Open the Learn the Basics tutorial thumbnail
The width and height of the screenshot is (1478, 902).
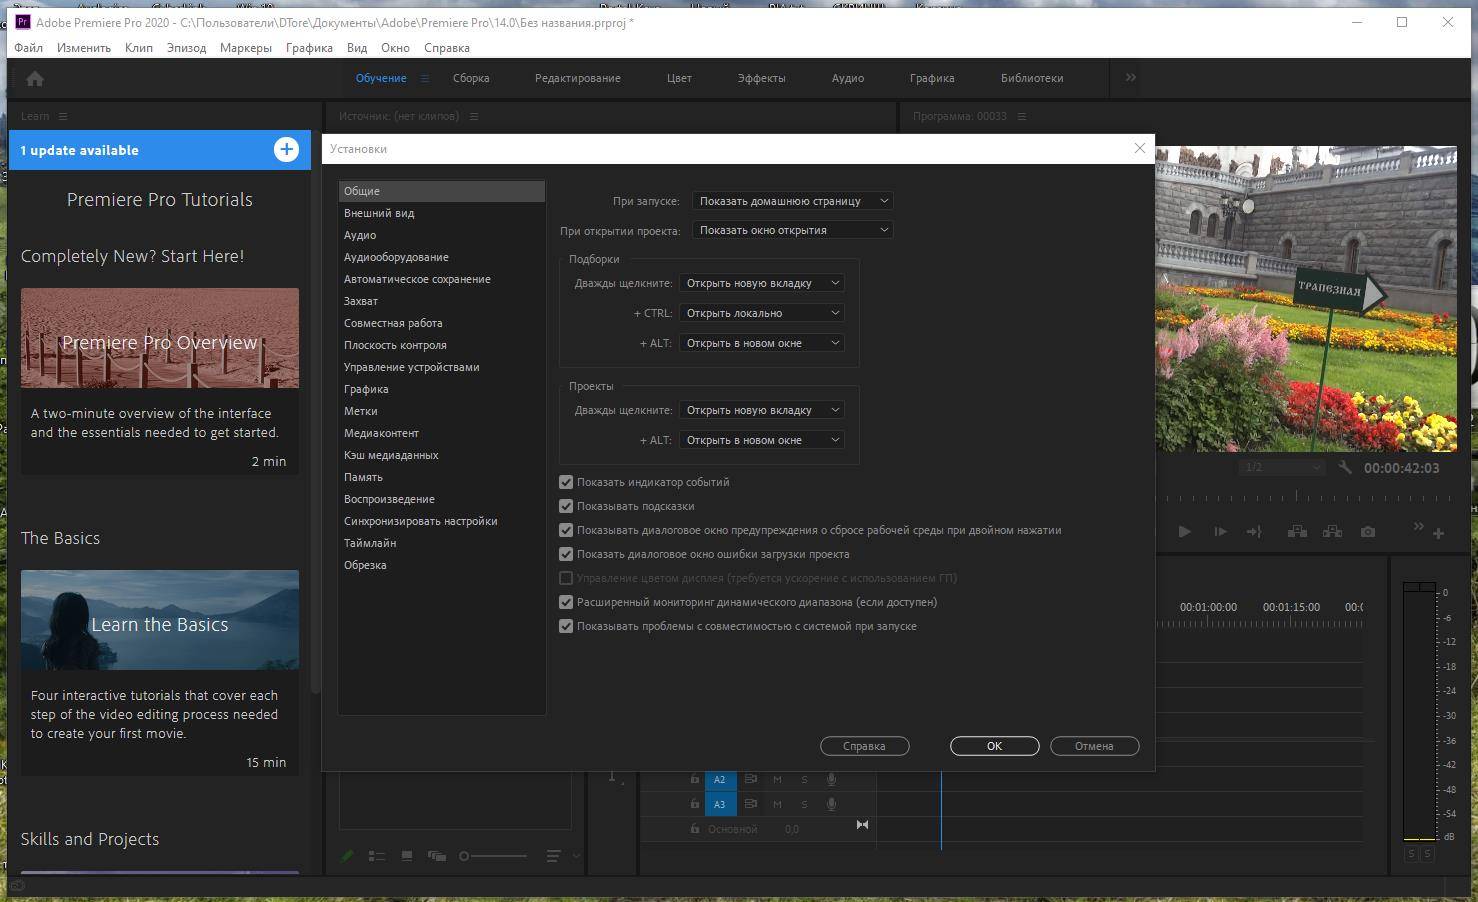(160, 620)
